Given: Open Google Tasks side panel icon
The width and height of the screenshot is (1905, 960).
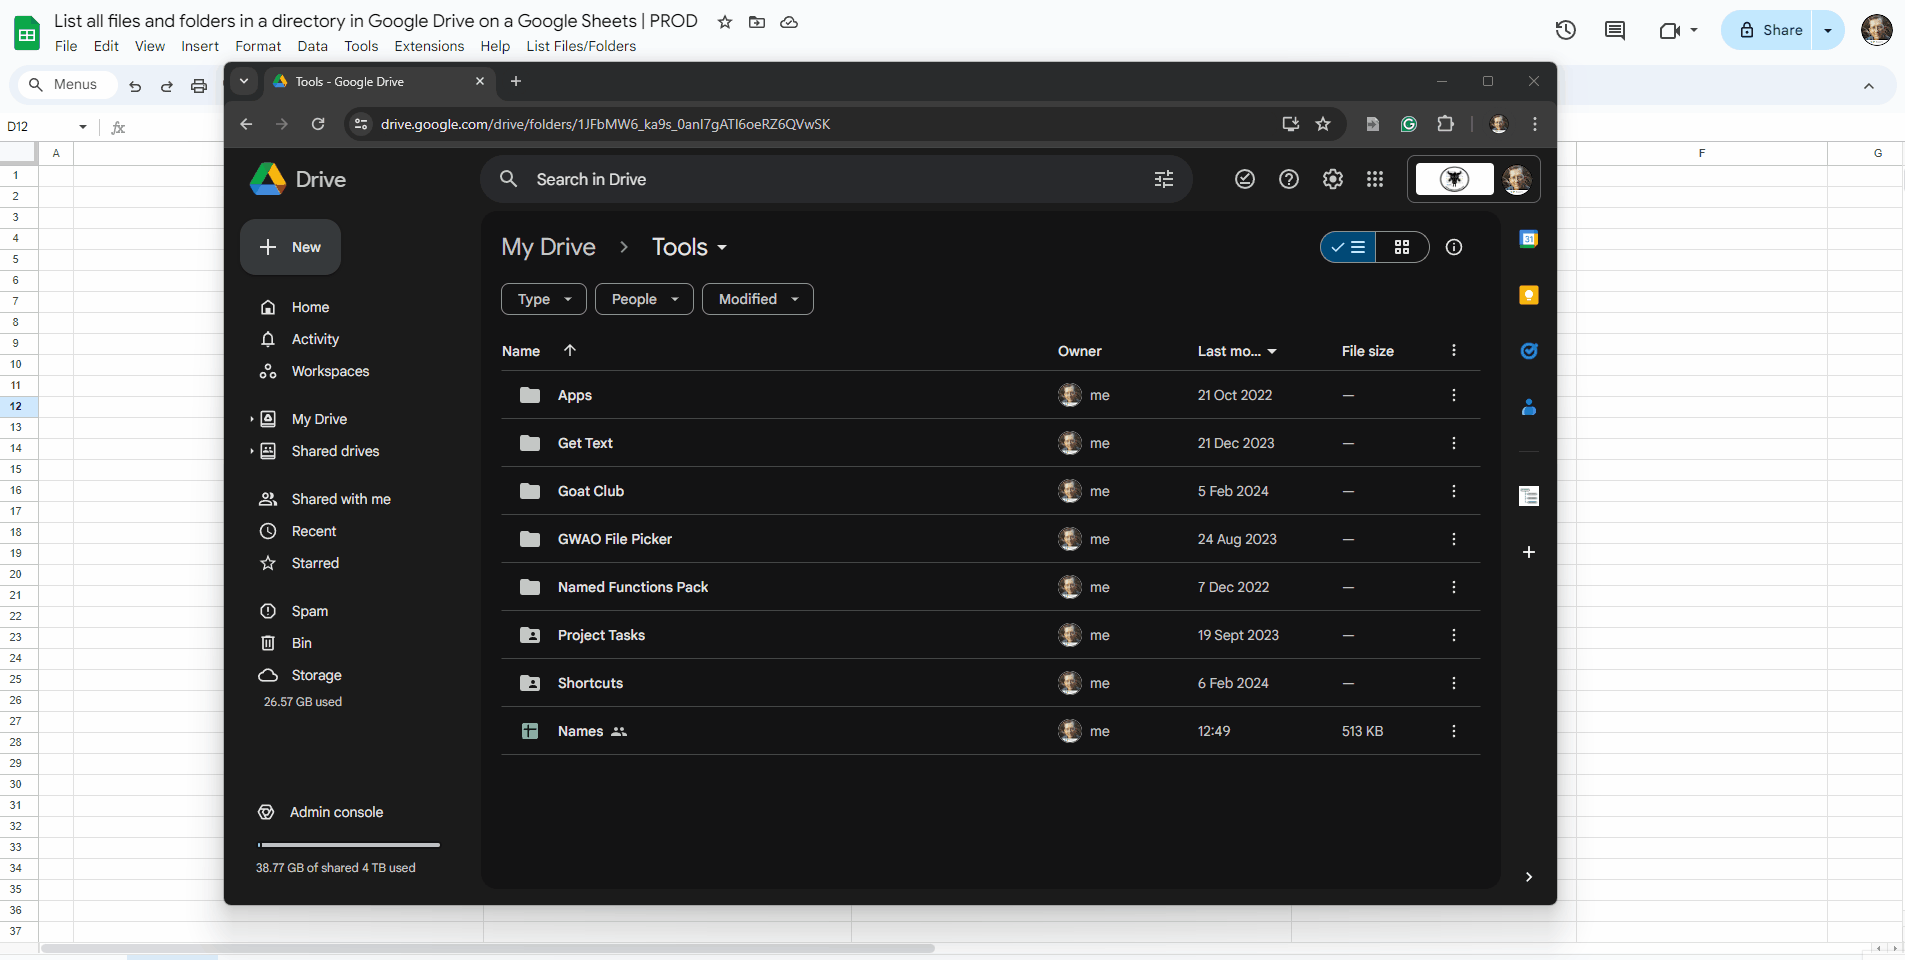Looking at the screenshot, I should (1529, 351).
